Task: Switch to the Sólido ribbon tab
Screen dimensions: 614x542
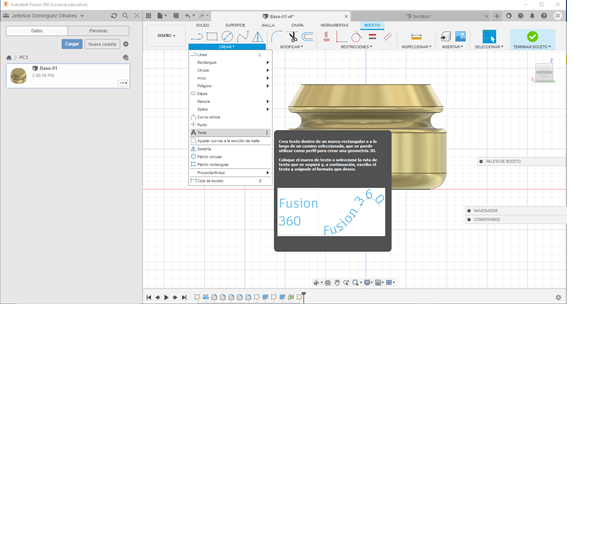Action: click(202, 25)
